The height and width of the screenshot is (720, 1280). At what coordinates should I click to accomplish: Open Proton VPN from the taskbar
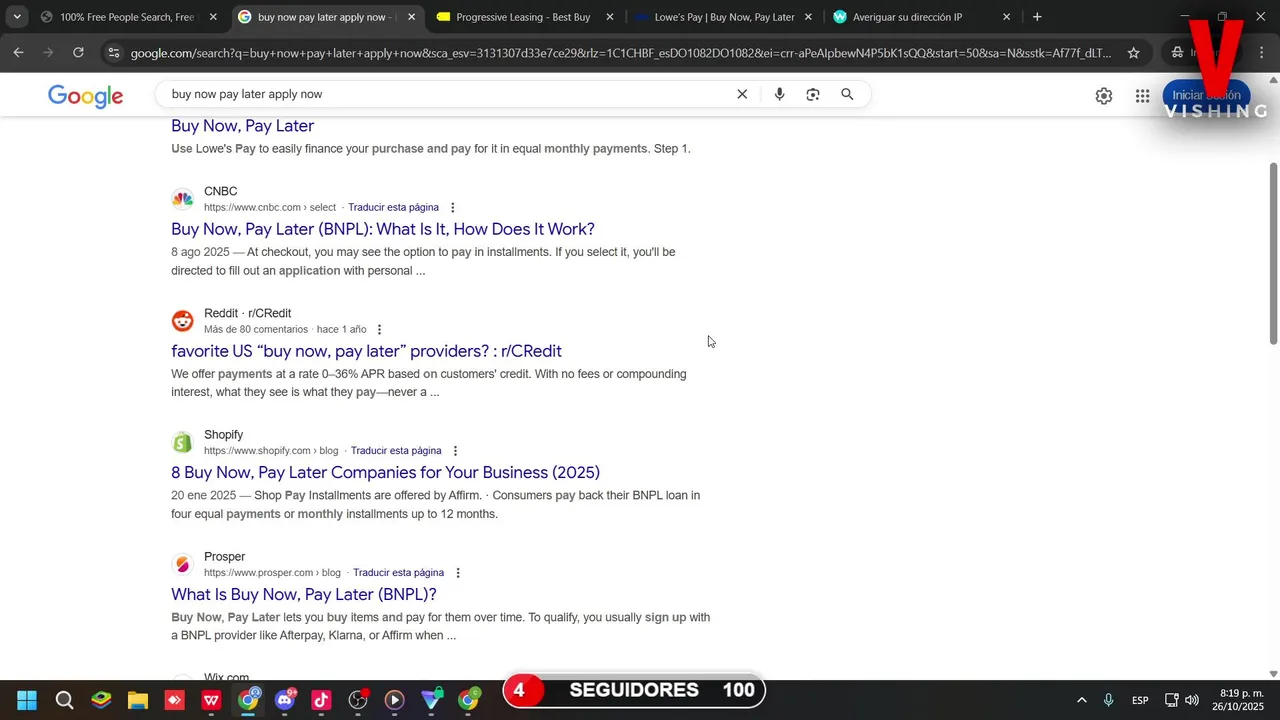point(431,700)
